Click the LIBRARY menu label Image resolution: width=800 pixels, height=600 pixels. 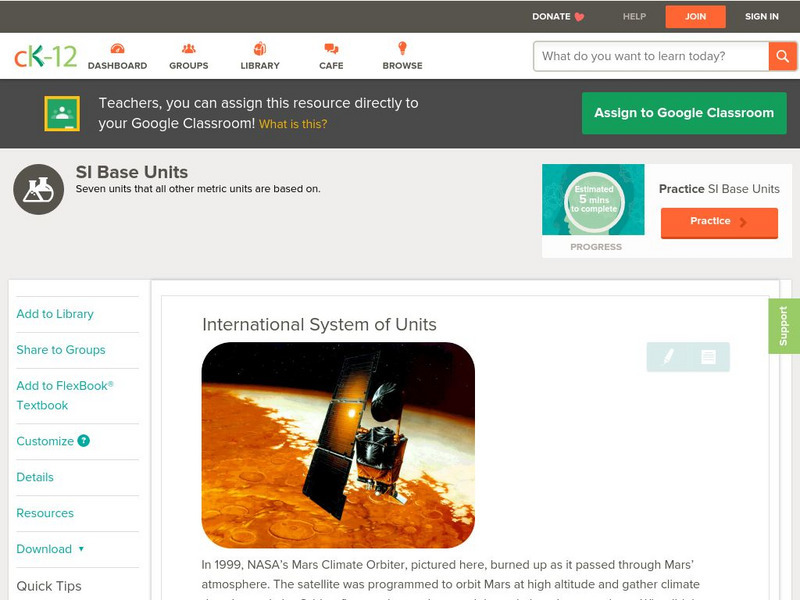click(x=260, y=66)
